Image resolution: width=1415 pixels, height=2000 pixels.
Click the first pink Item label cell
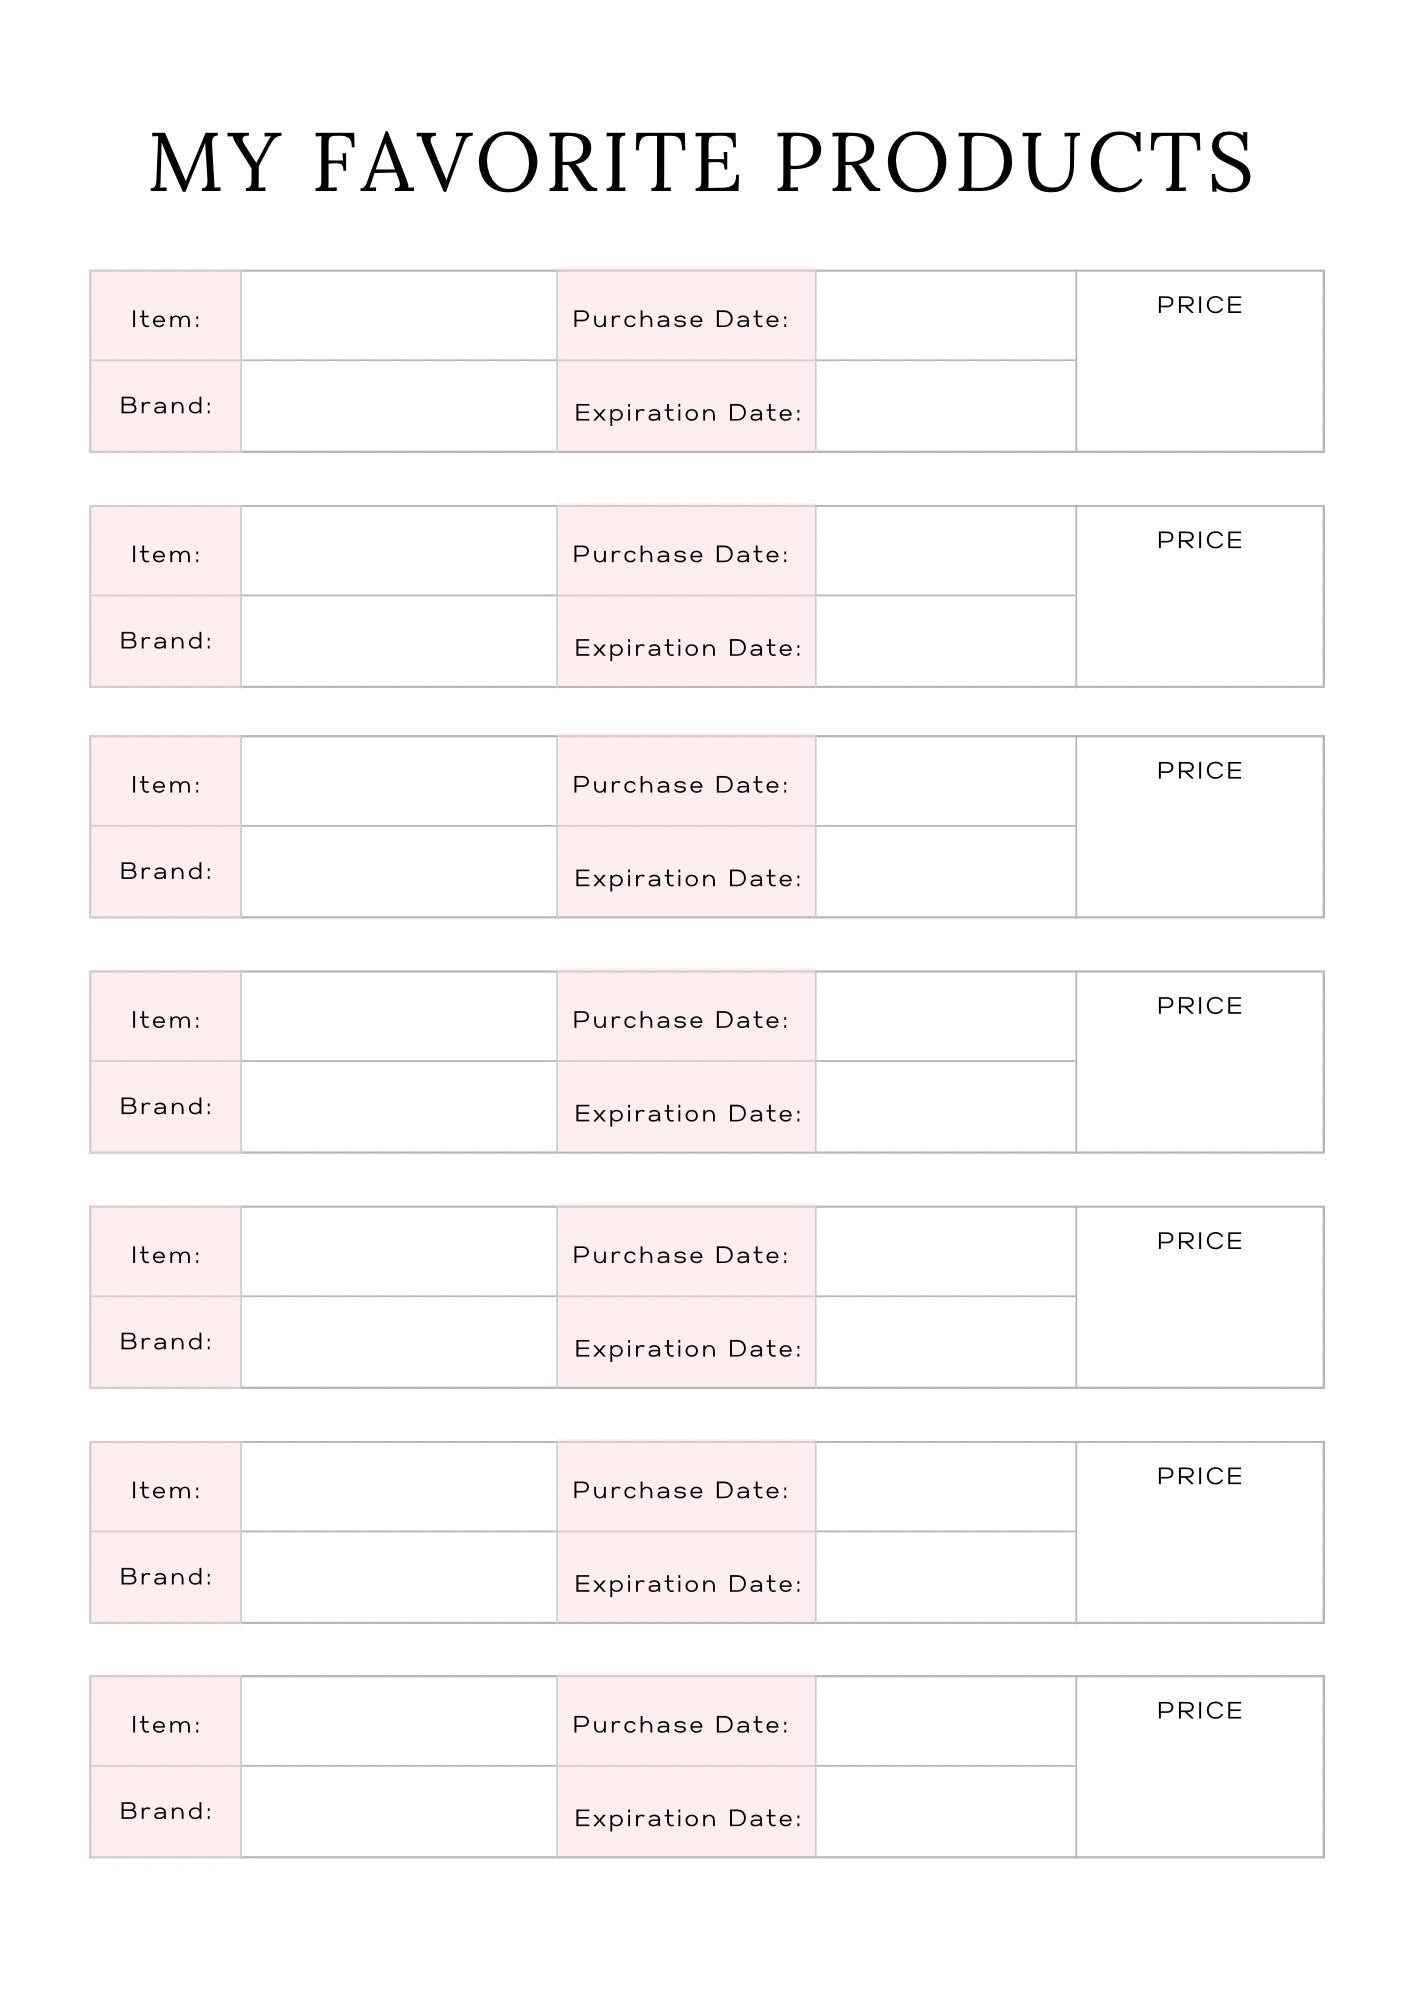[x=166, y=316]
